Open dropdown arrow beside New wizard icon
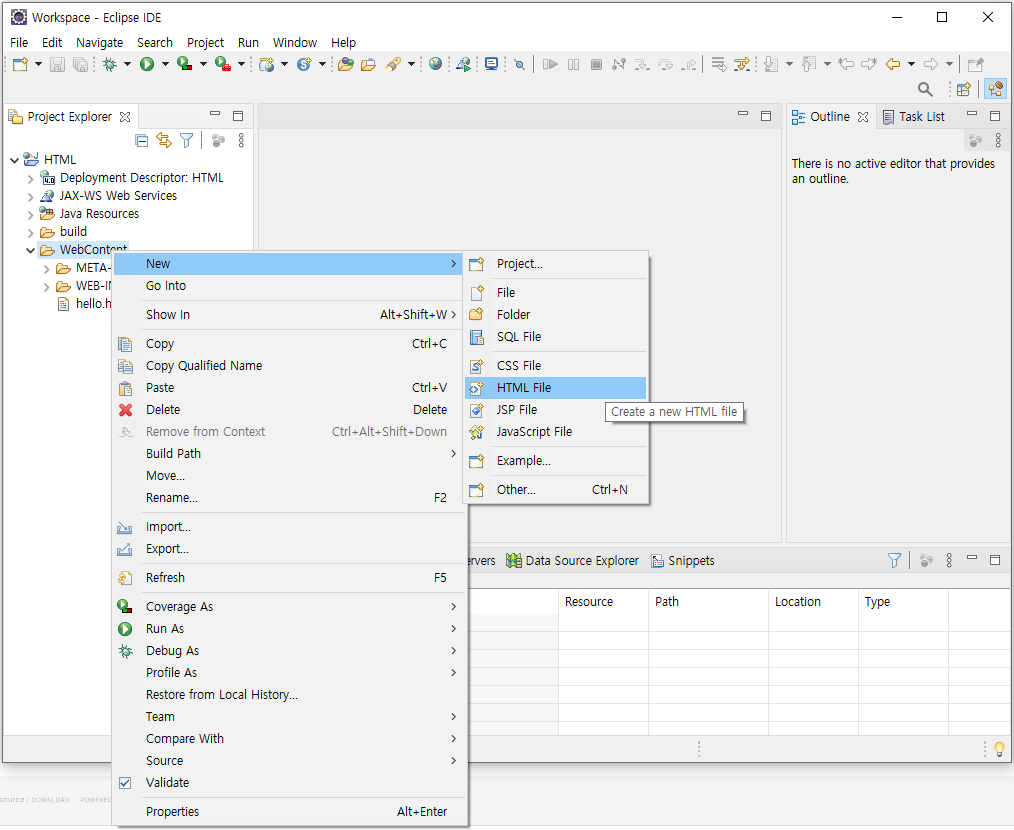 click(x=38, y=64)
